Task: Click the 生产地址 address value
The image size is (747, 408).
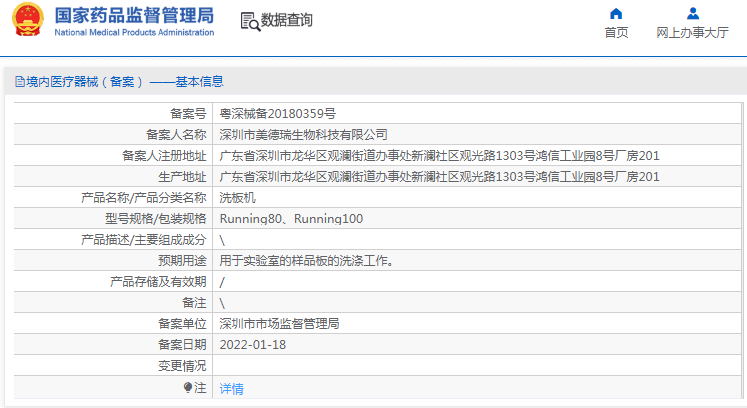Action: (x=439, y=176)
